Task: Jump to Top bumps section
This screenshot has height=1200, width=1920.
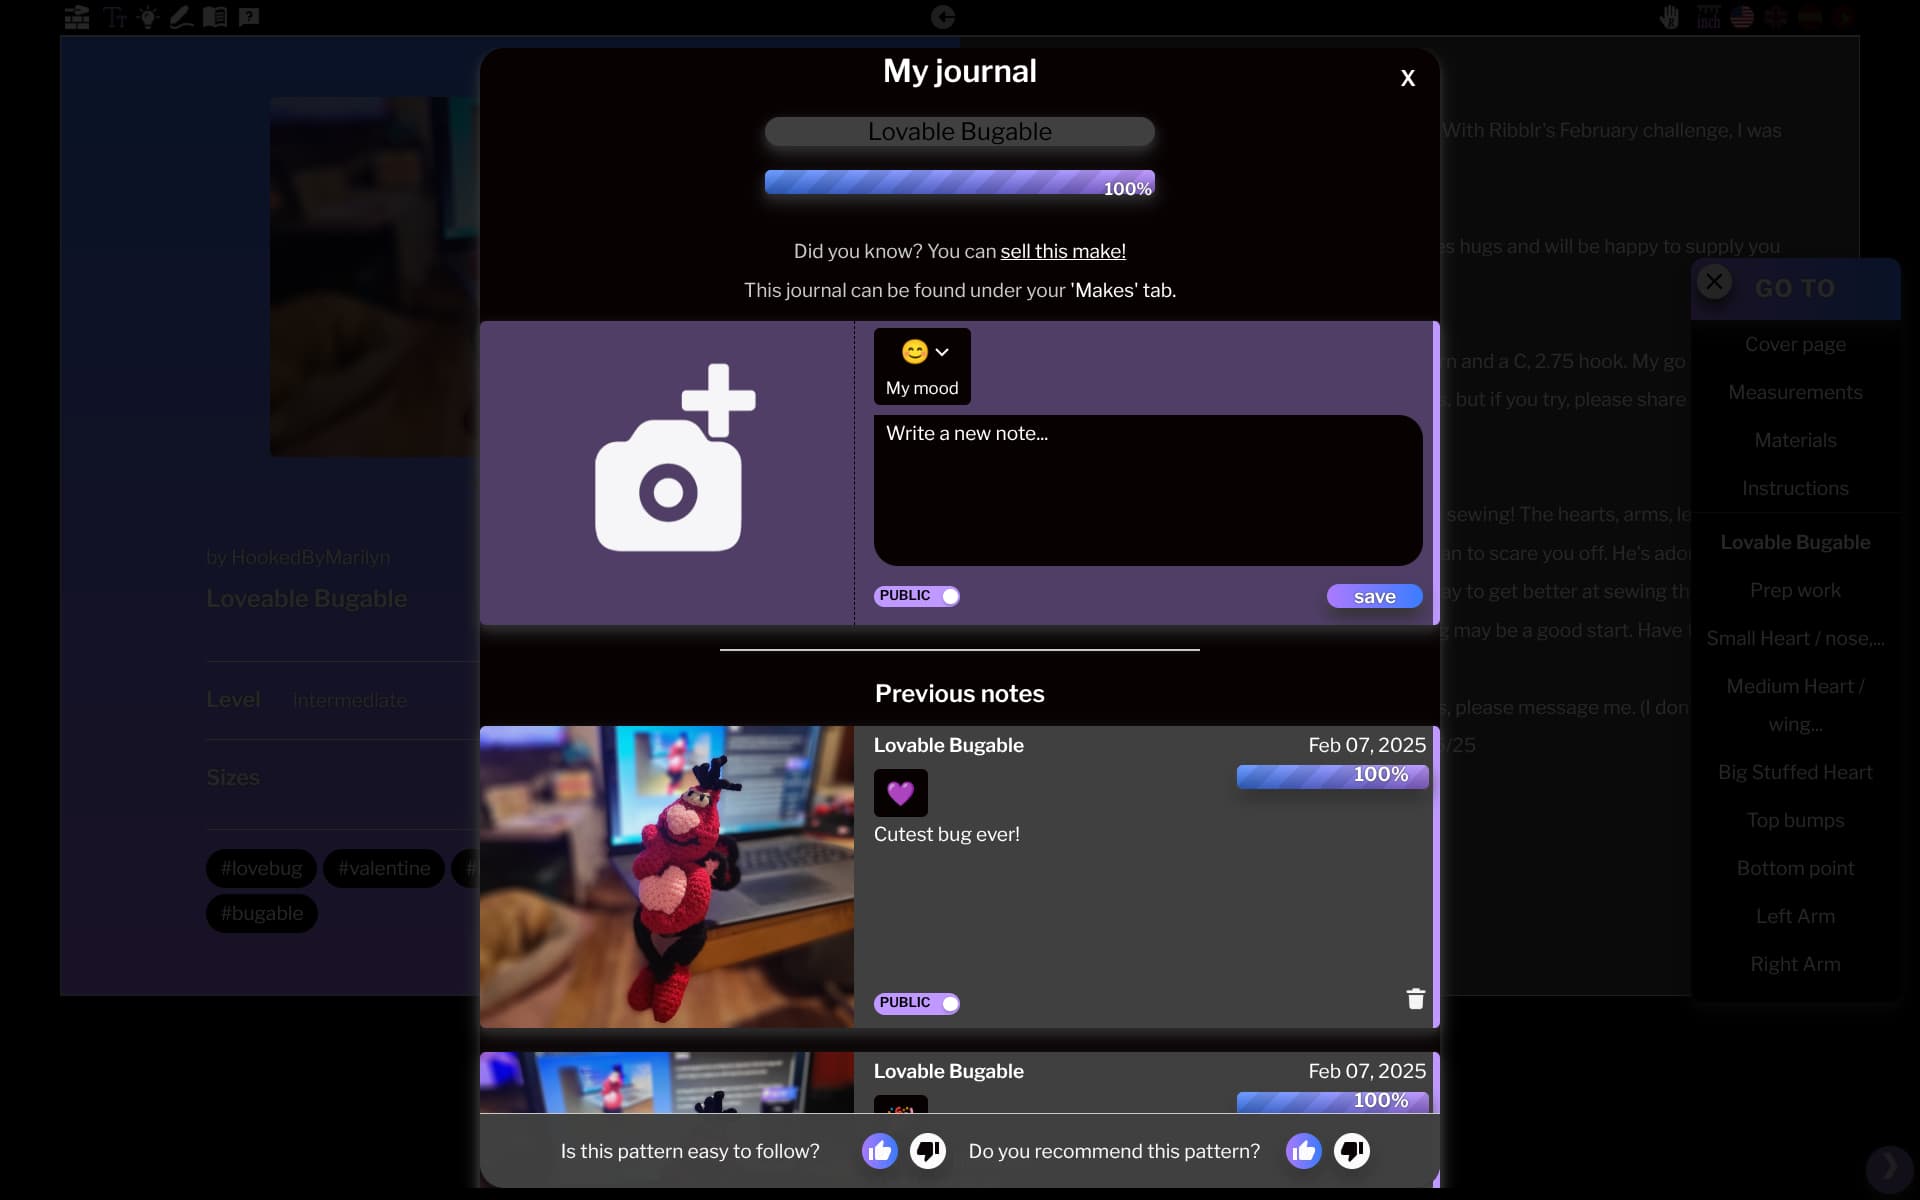Action: 1795,820
